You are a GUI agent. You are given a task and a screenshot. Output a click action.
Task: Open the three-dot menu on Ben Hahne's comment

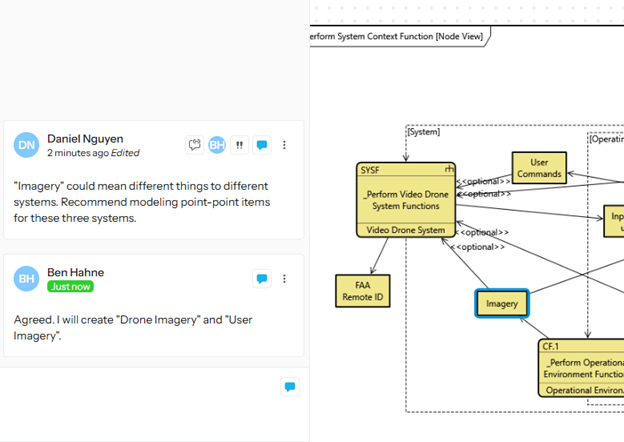coord(284,279)
